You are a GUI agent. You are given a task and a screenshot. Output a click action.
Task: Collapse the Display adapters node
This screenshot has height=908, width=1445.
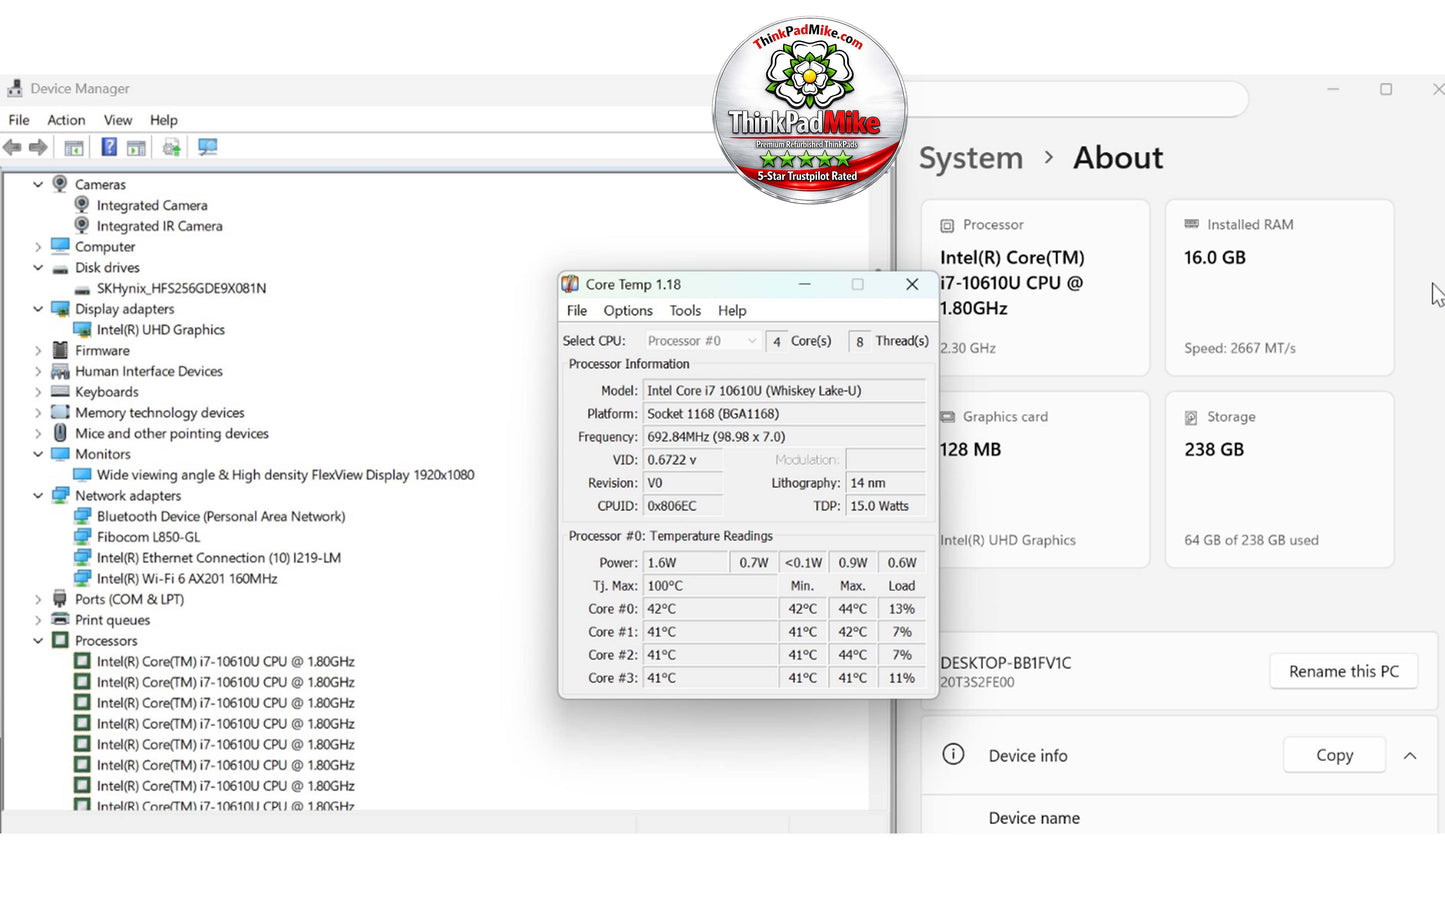pos(38,309)
